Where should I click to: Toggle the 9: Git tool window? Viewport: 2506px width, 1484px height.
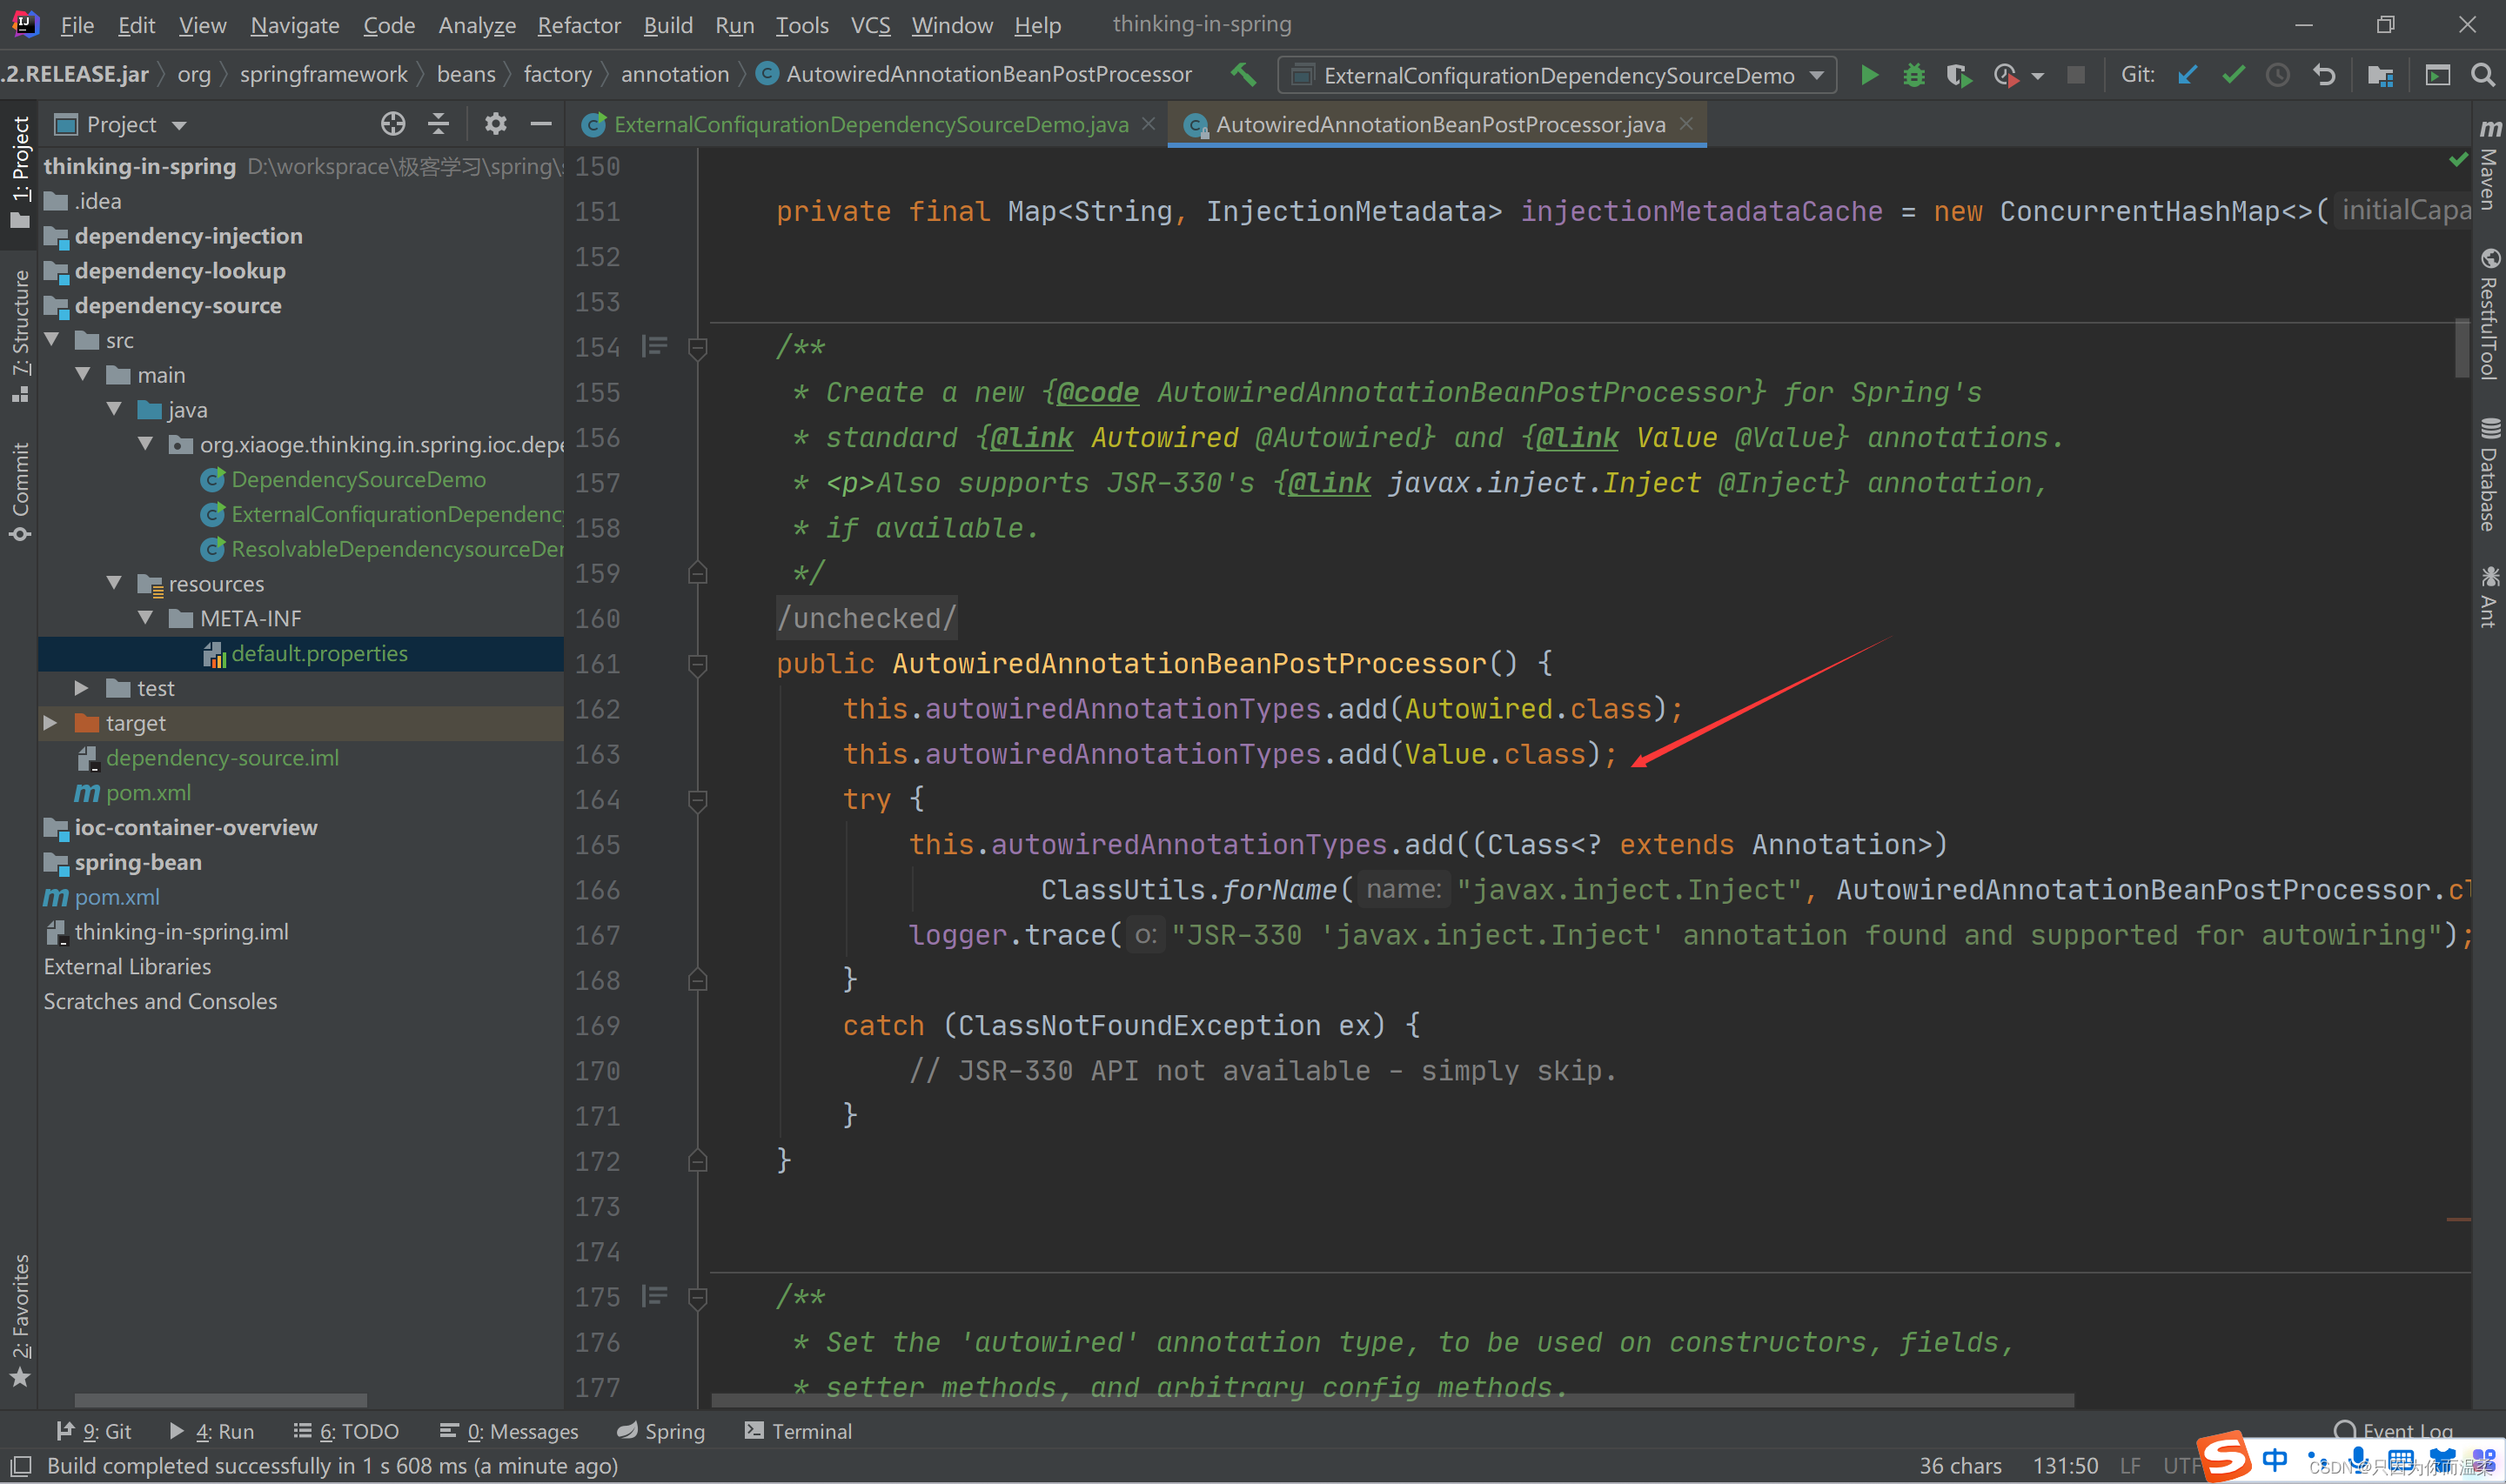94,1431
